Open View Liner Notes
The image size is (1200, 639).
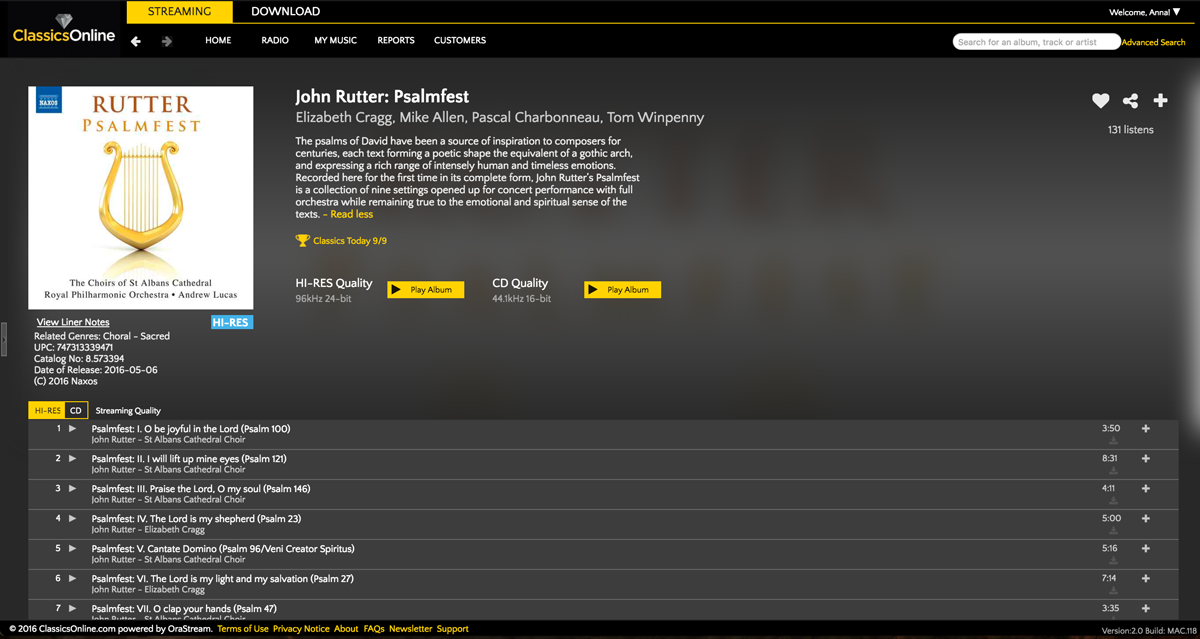pyautogui.click(x=73, y=322)
